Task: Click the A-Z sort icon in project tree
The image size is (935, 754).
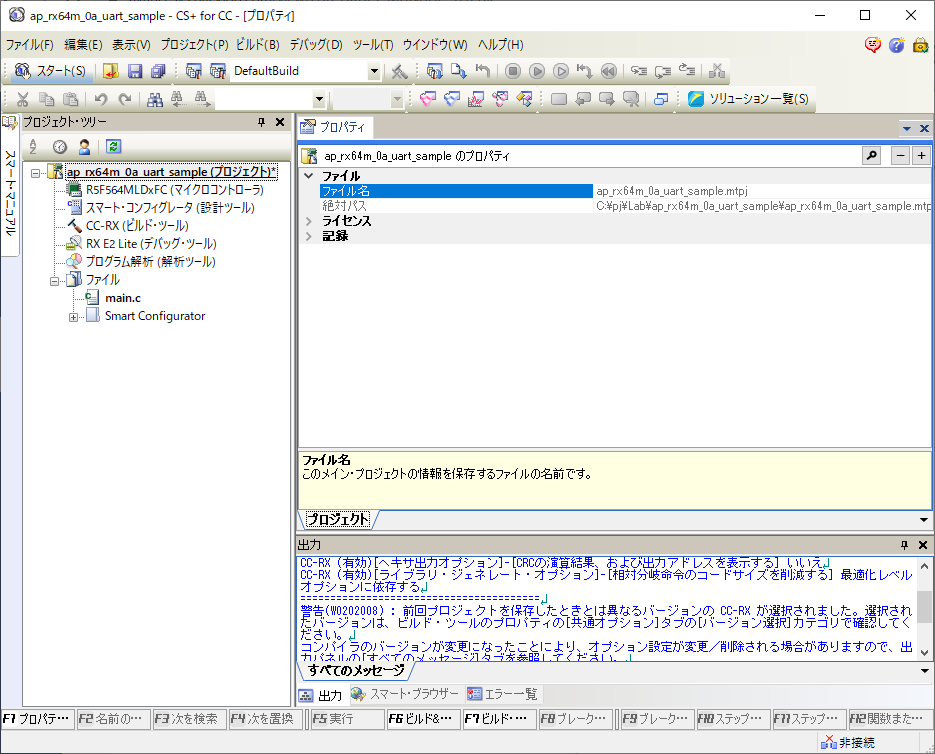Action: 33,146
